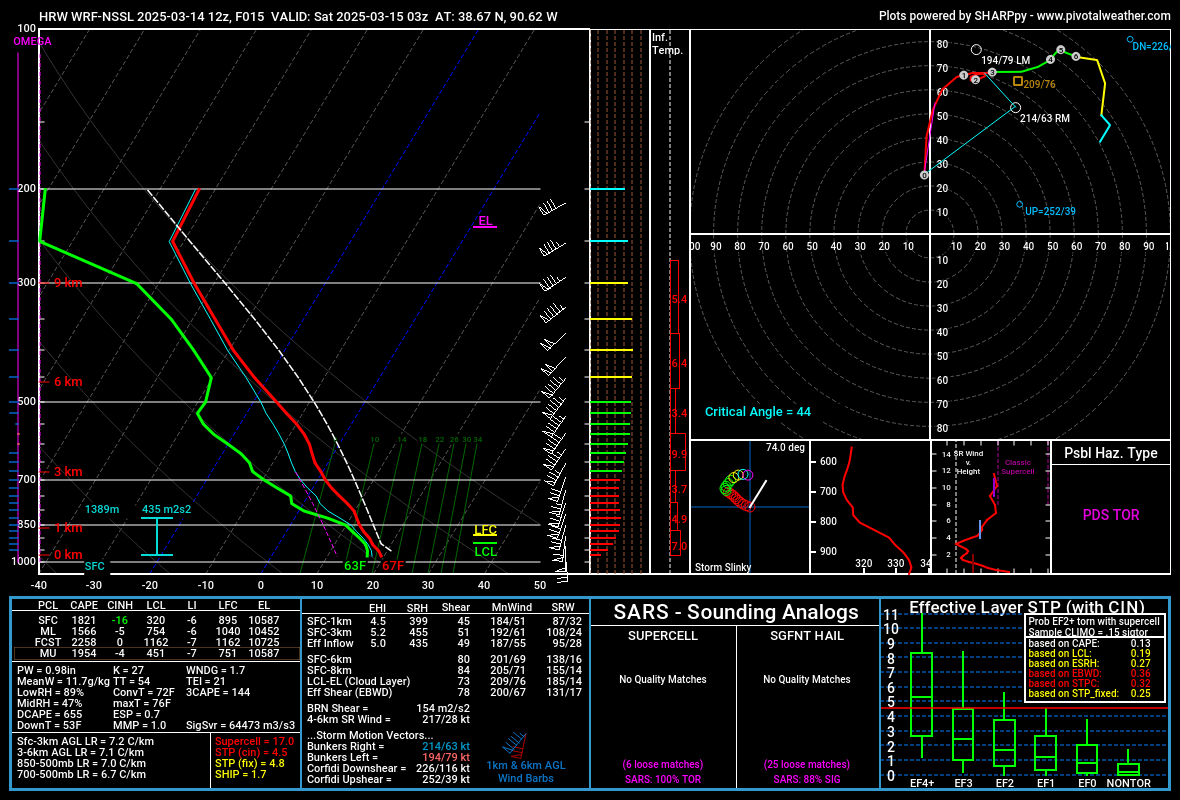
Task: Select the yellow LFC level marker
Action: click(485, 531)
